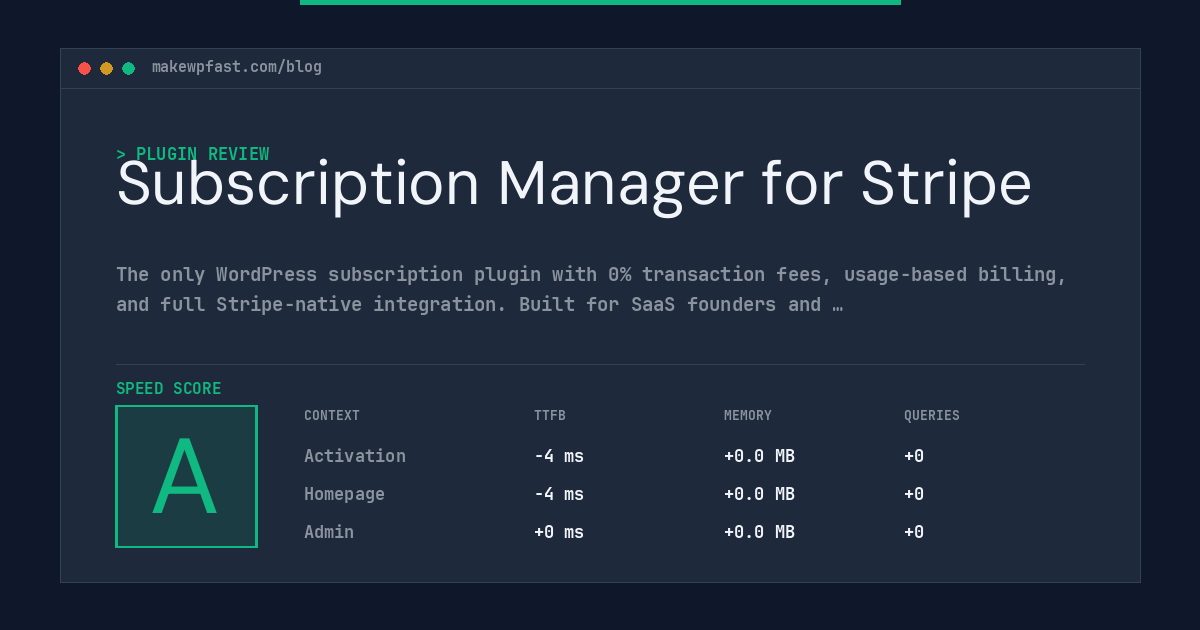Click the yellow window dot
Viewport: 1200px width, 630px height.
[x=106, y=68]
